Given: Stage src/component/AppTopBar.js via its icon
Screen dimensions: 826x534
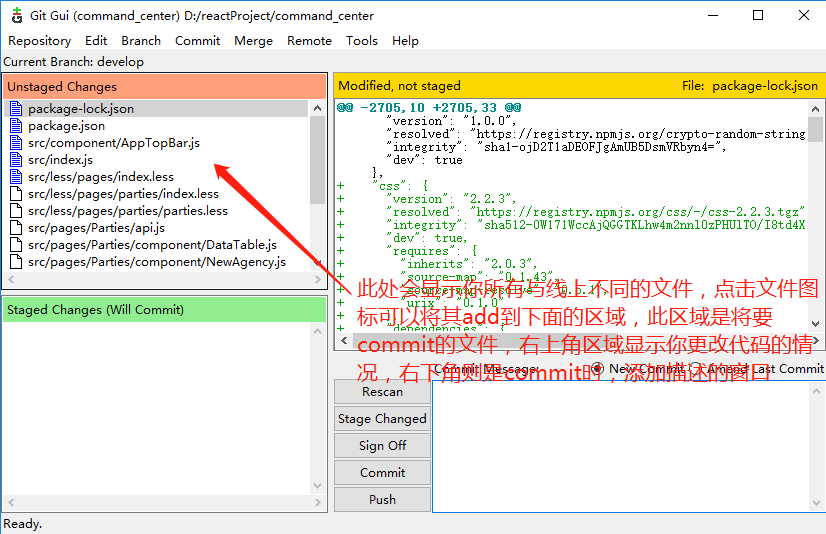Looking at the screenshot, I should [x=16, y=142].
